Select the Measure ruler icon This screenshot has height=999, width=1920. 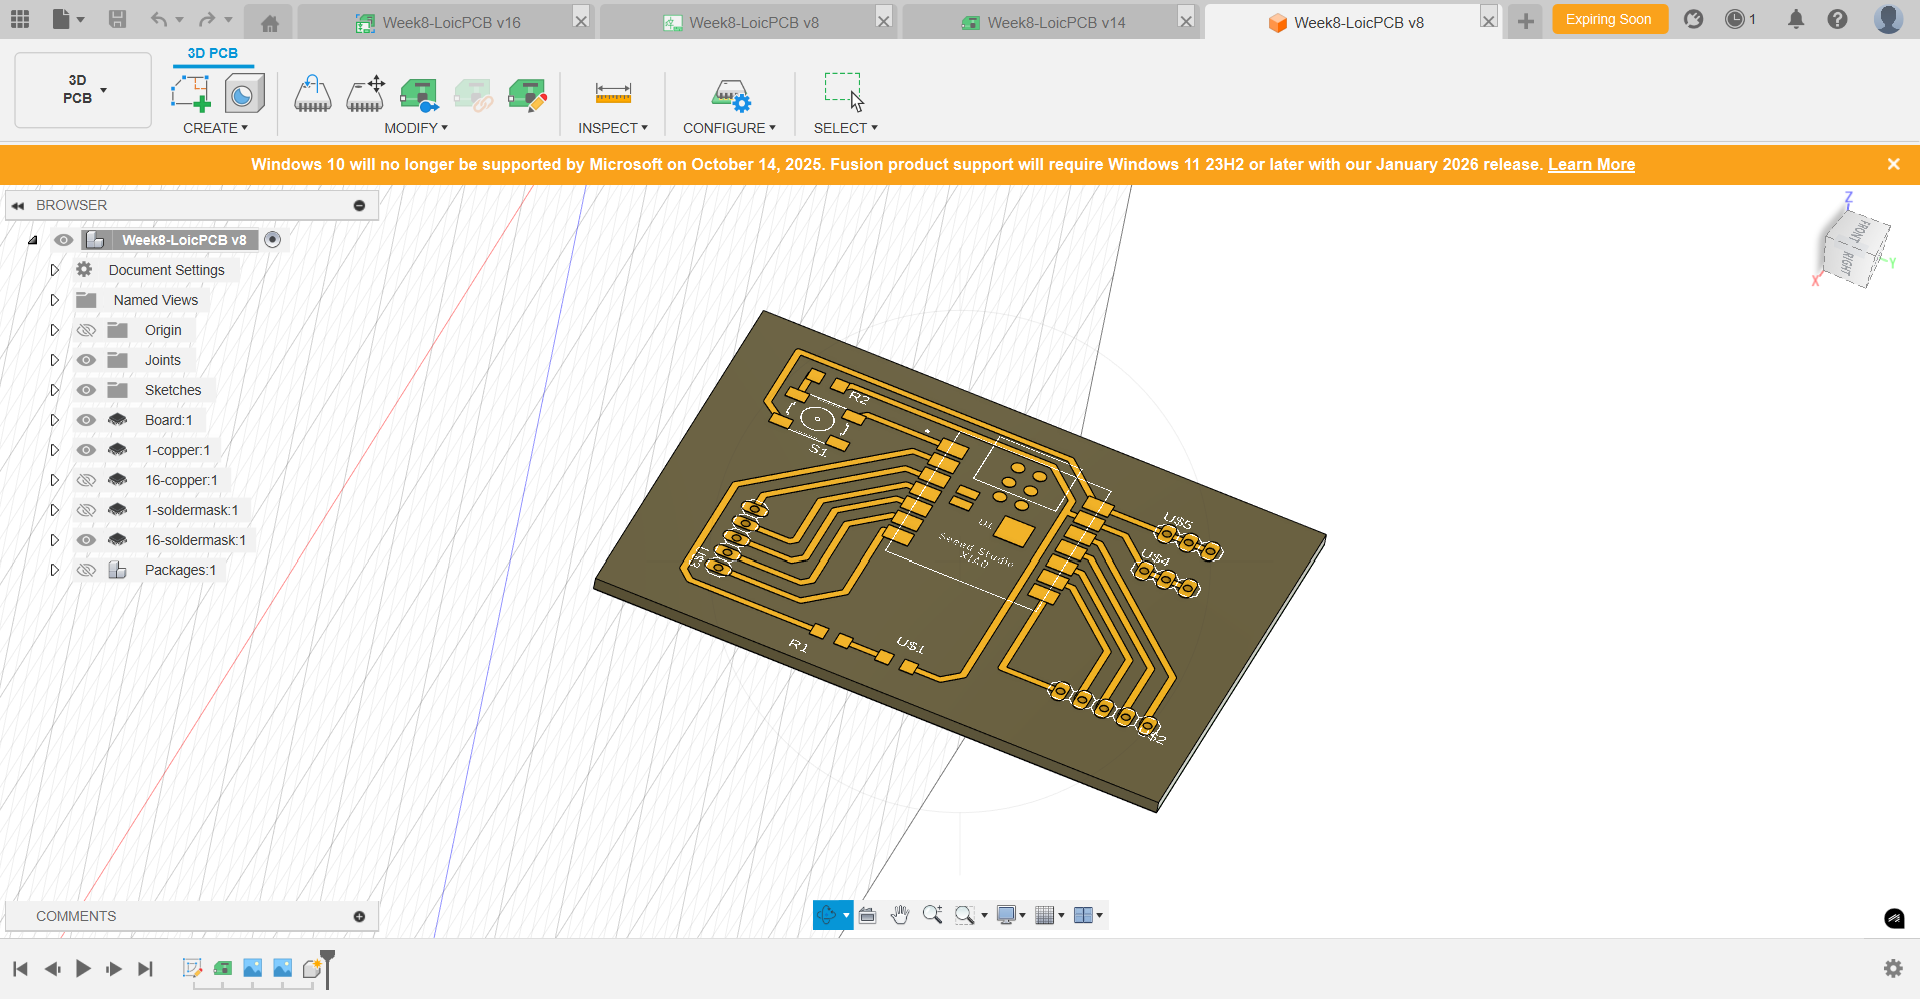tap(613, 93)
